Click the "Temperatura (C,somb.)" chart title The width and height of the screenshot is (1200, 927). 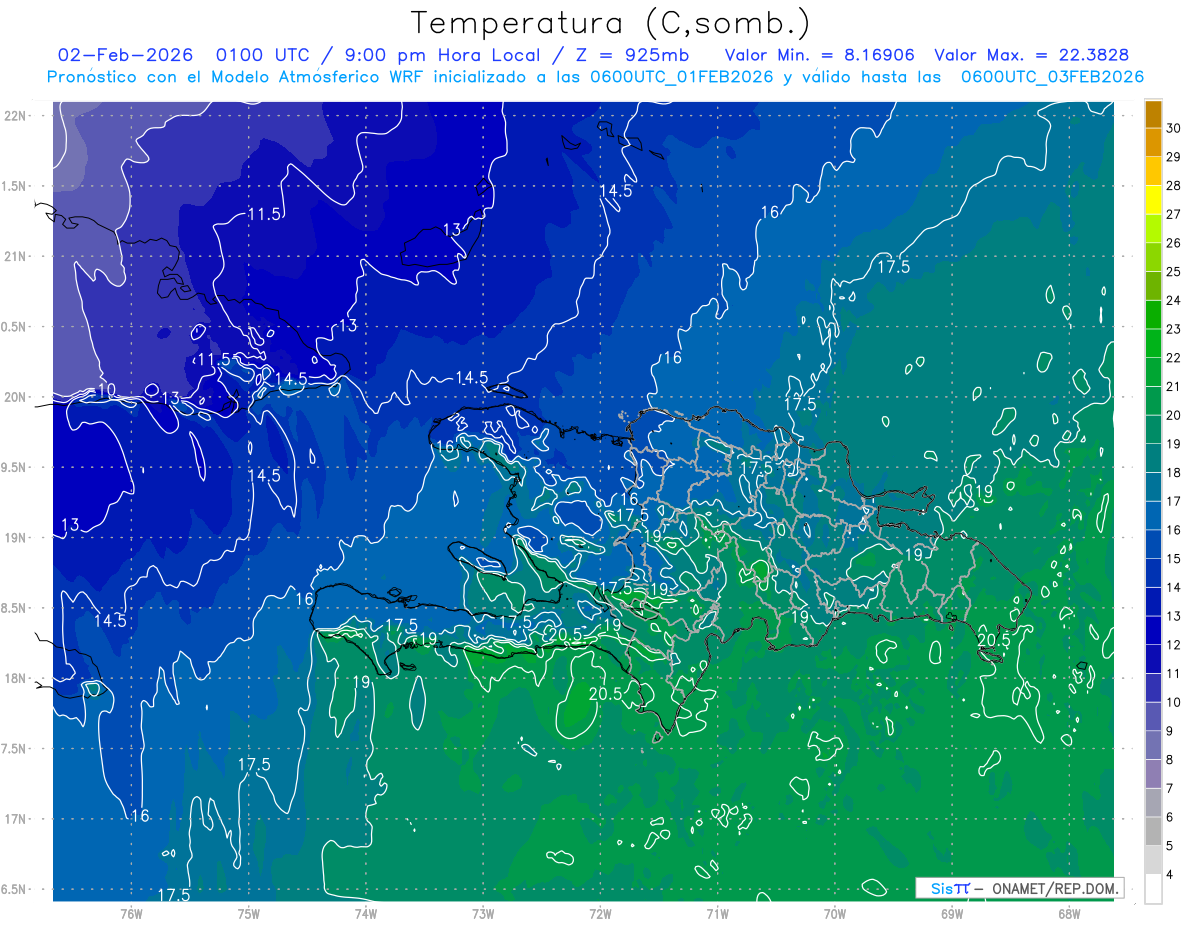pos(610,23)
